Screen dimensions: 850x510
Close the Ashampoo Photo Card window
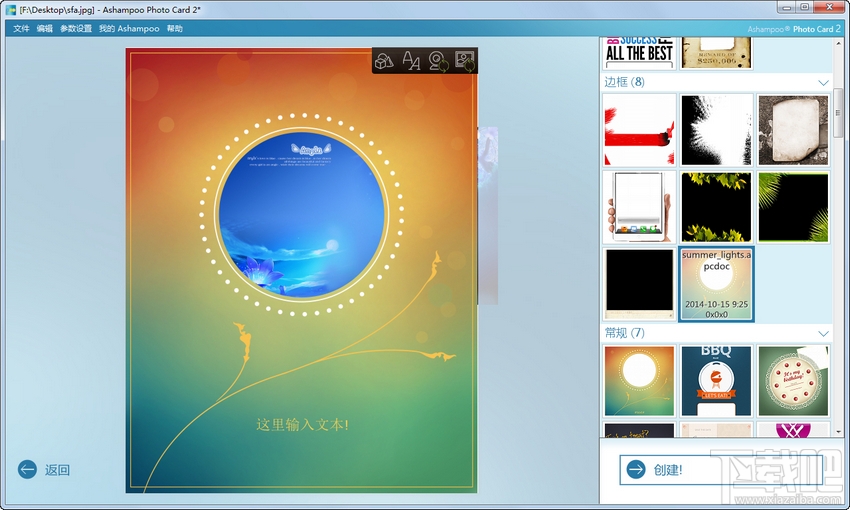tap(829, 7)
